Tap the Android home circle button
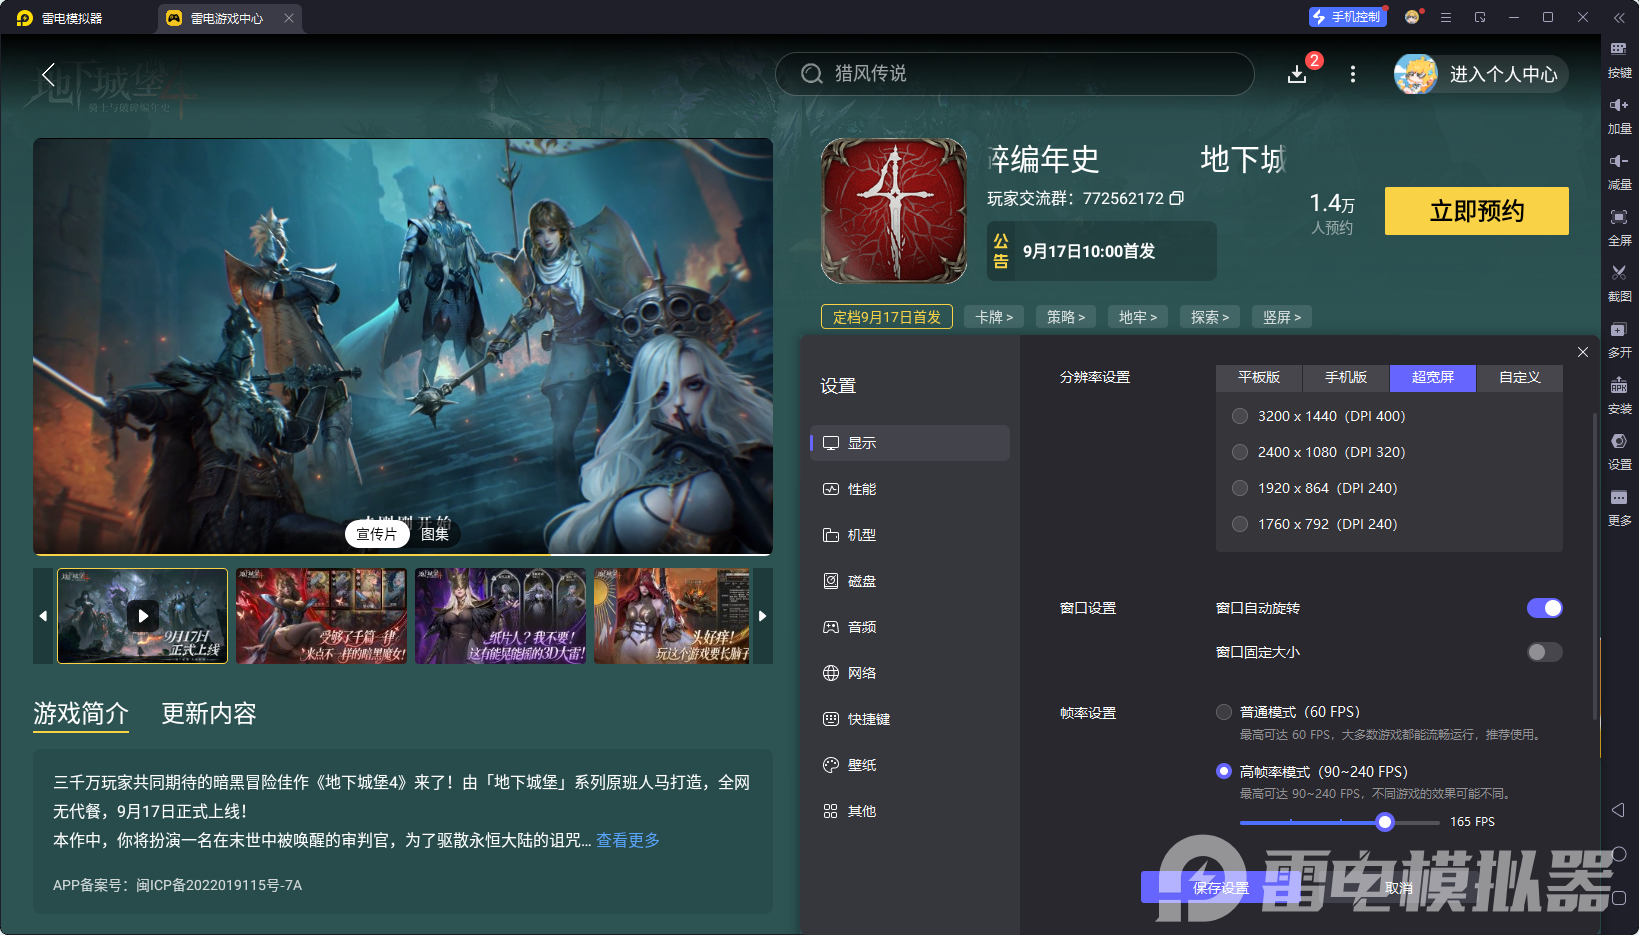Screen dimensions: 1639x935 pyautogui.click(x=1619, y=854)
